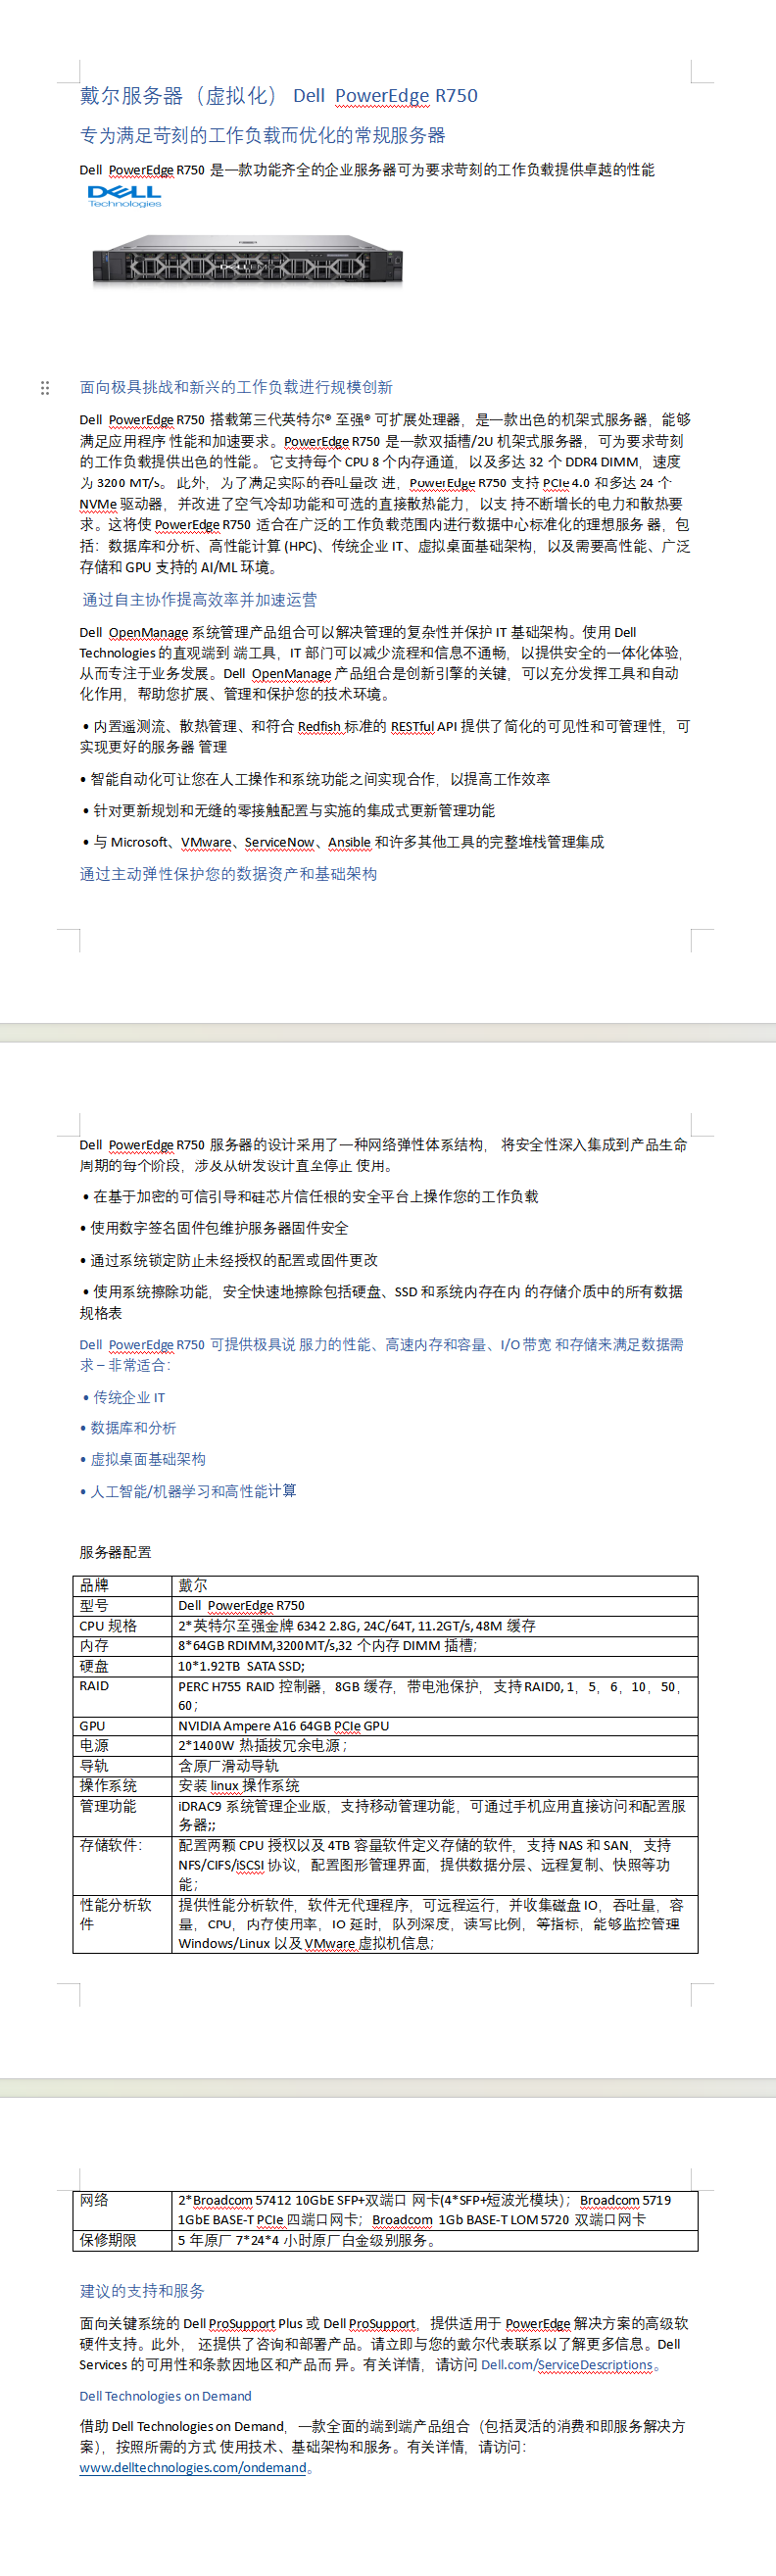Viewport: 776px width, 2576px height.
Task: Click the cell 含原厂滑动导轨
Action: click(434, 1766)
